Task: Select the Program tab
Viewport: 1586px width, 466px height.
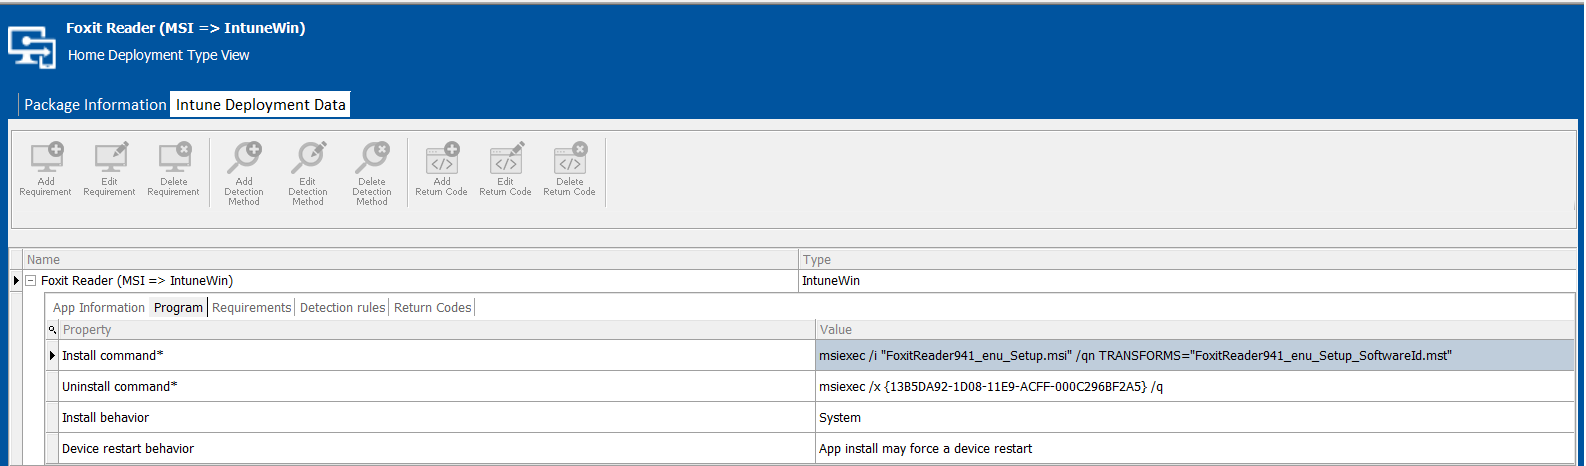Action: [x=178, y=308]
